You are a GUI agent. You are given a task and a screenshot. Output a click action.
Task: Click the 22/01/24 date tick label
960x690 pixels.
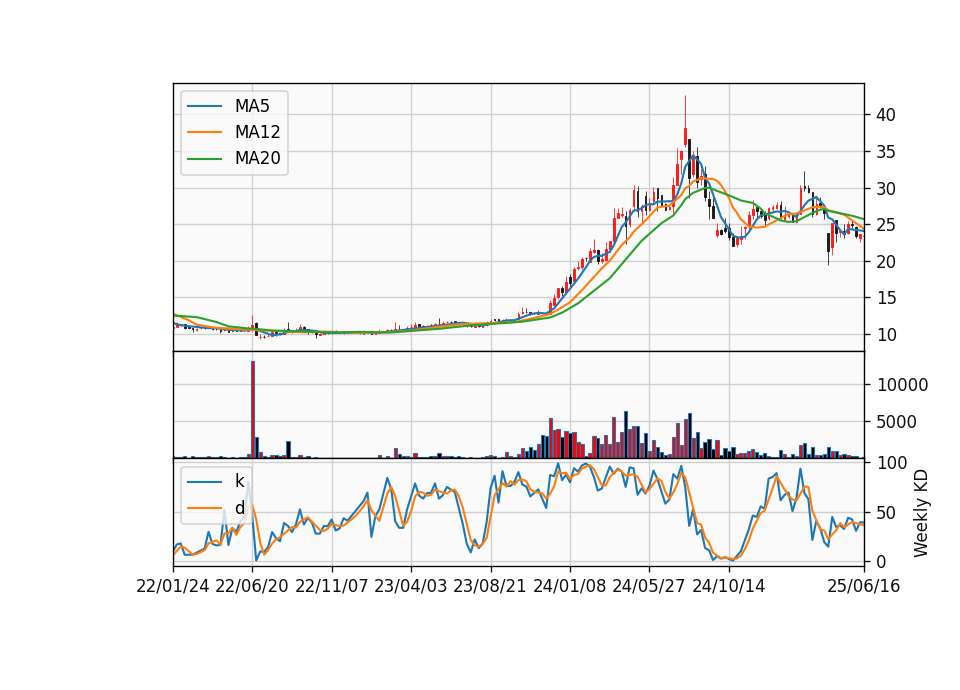pos(173,587)
